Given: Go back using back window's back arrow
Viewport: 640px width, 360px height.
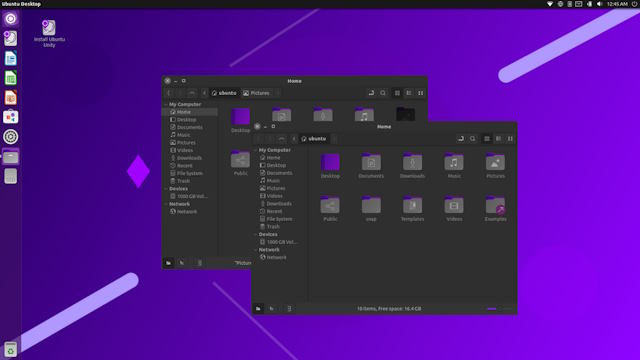Looking at the screenshot, I should pos(169,93).
